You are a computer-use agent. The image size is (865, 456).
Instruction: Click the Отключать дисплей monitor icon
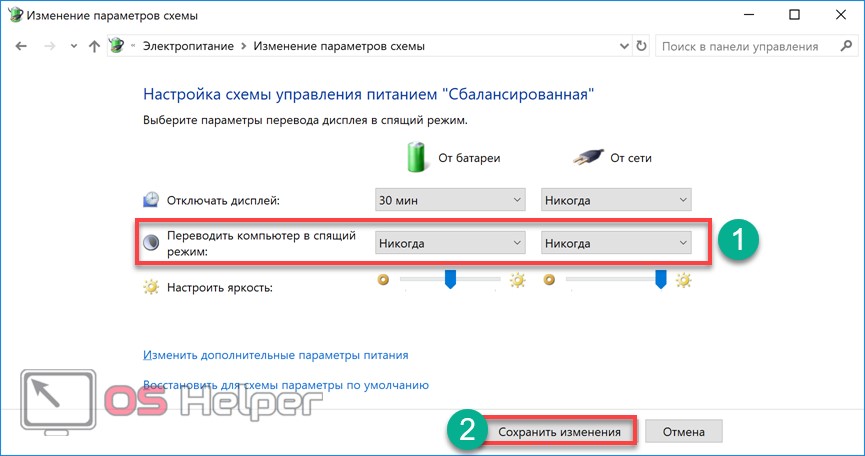151,200
